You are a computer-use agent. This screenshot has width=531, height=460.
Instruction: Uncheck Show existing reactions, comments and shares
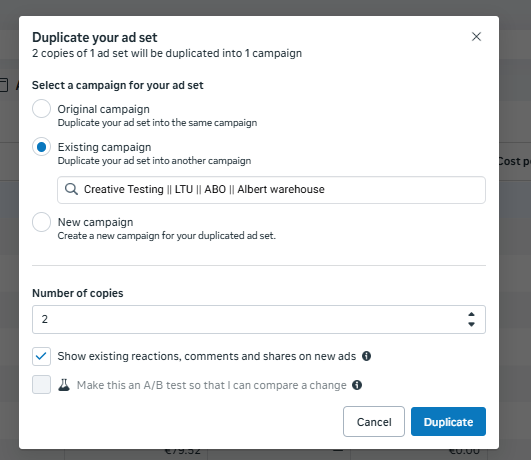pos(41,356)
